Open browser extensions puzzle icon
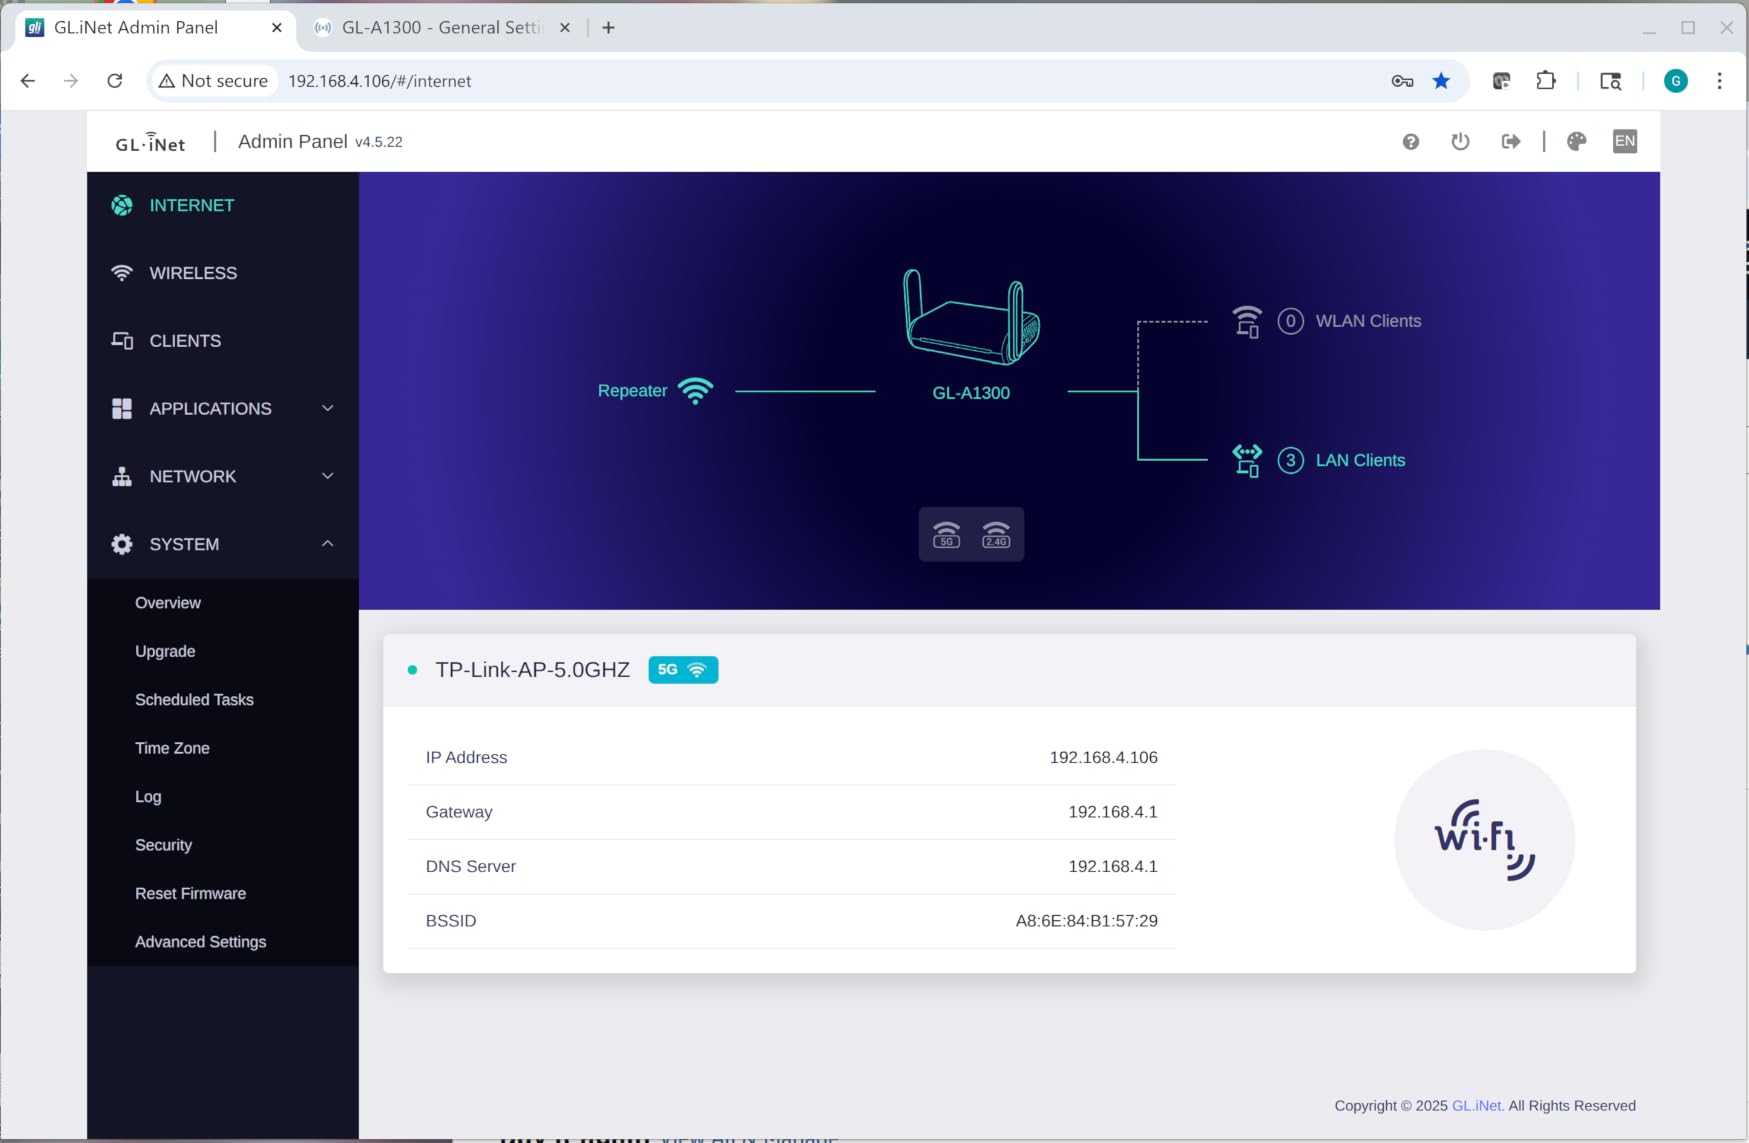 tap(1546, 81)
